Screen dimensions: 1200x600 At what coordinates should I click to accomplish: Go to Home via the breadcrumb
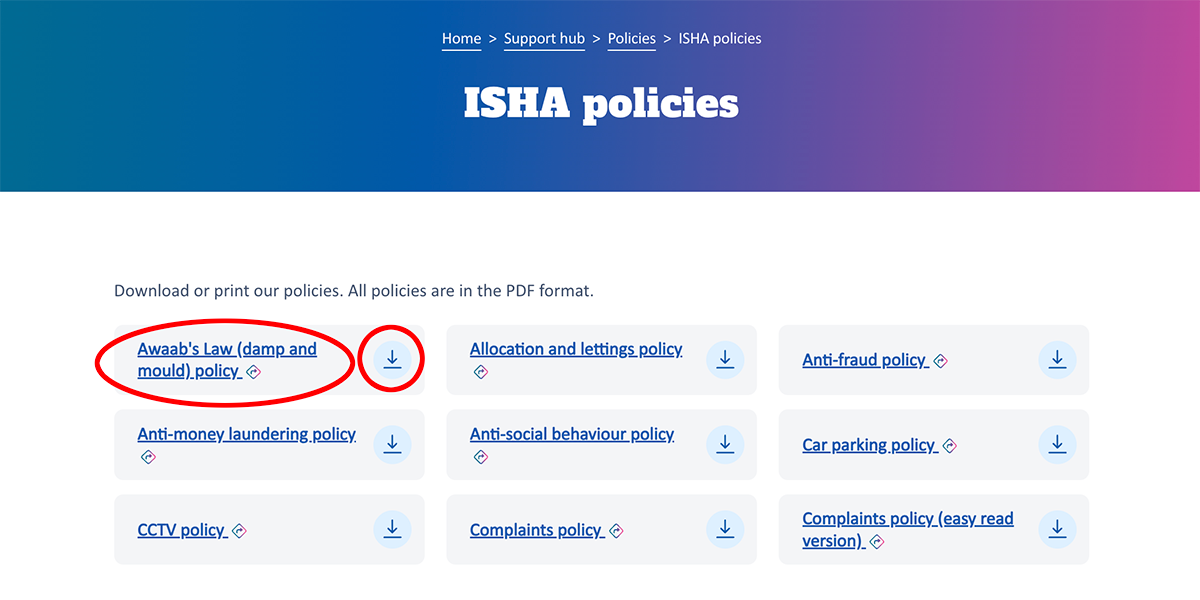tap(461, 38)
